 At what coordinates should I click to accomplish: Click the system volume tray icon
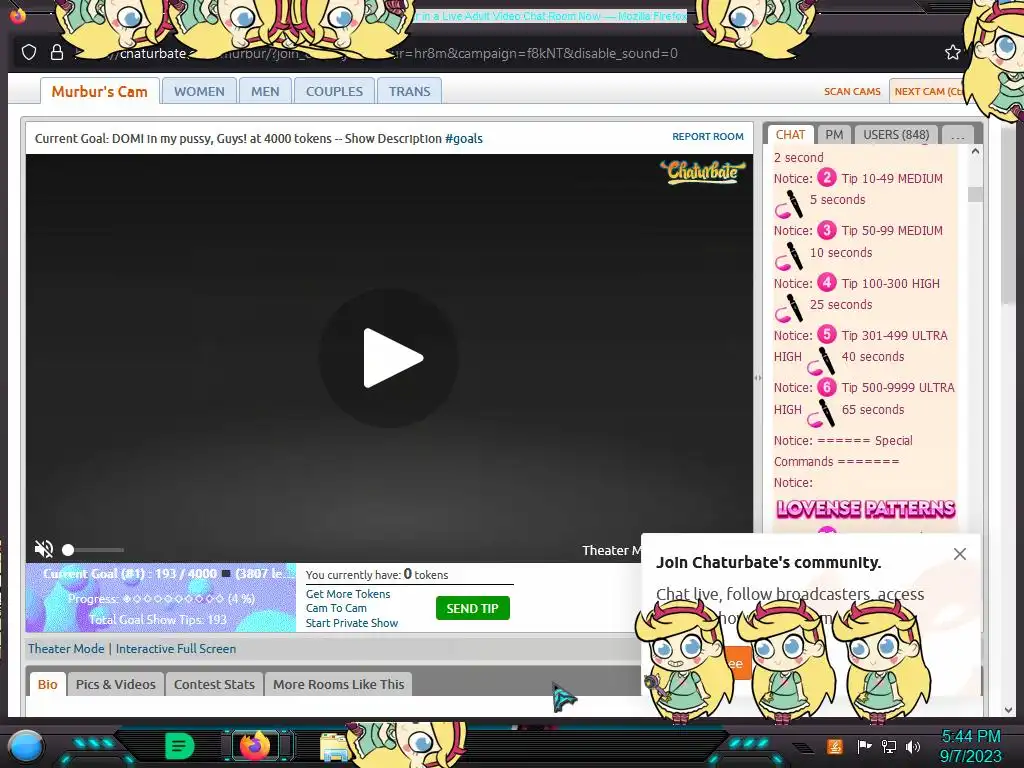[x=913, y=746]
